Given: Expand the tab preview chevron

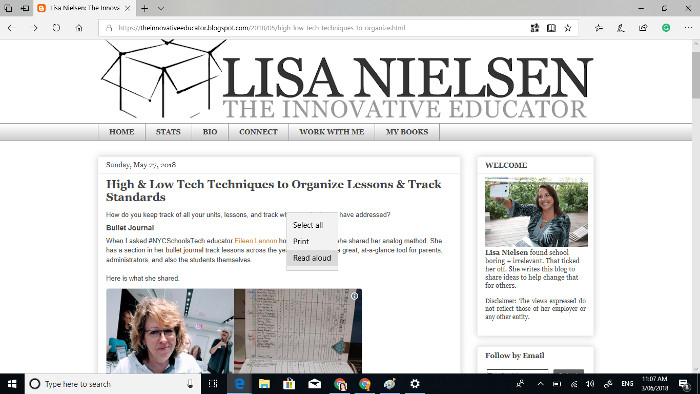Looking at the screenshot, I should 161,8.
